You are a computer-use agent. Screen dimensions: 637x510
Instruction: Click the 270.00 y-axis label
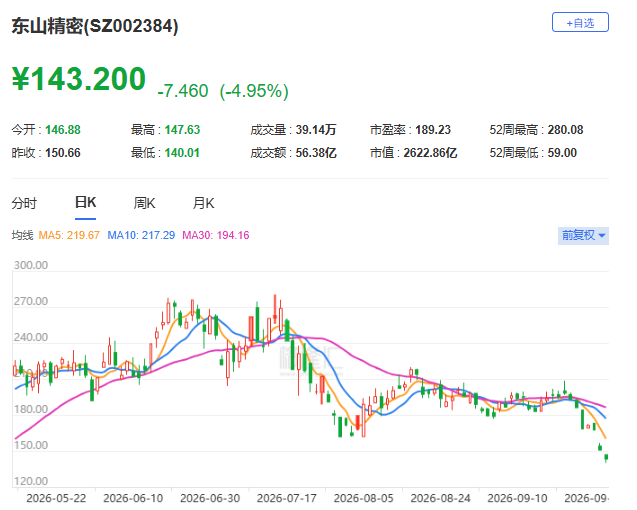pyautogui.click(x=31, y=301)
